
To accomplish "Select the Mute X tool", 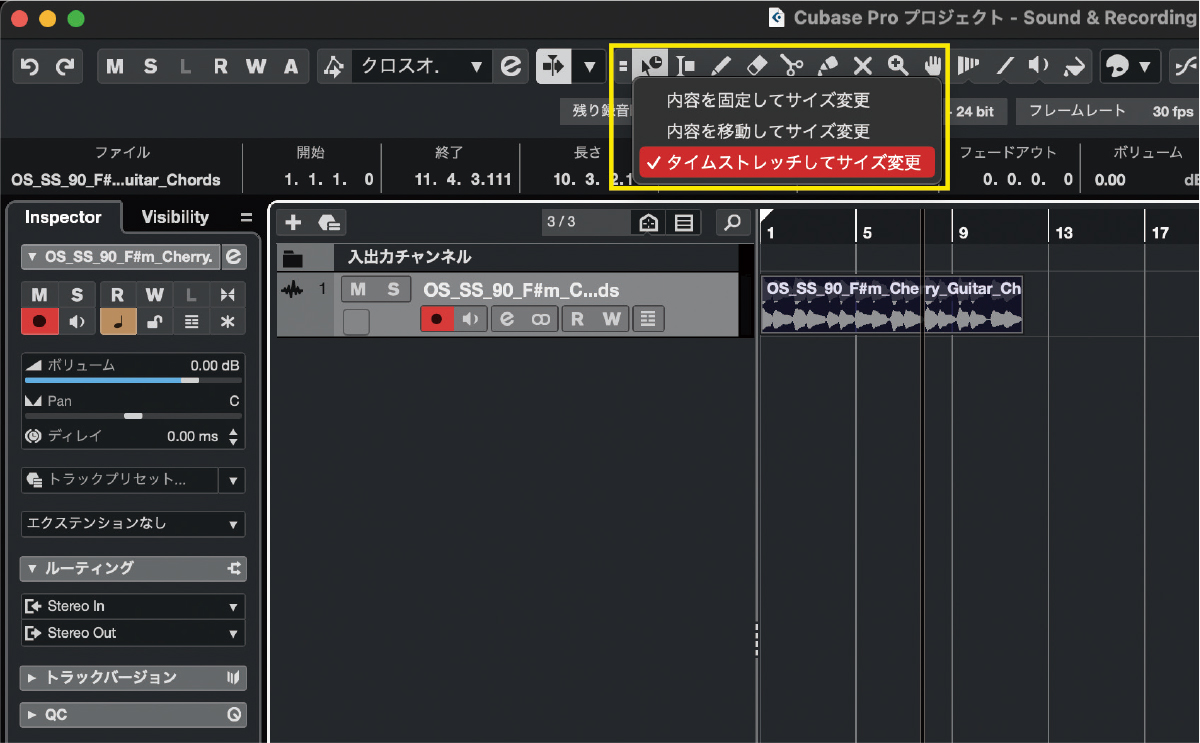I will 863,66.
